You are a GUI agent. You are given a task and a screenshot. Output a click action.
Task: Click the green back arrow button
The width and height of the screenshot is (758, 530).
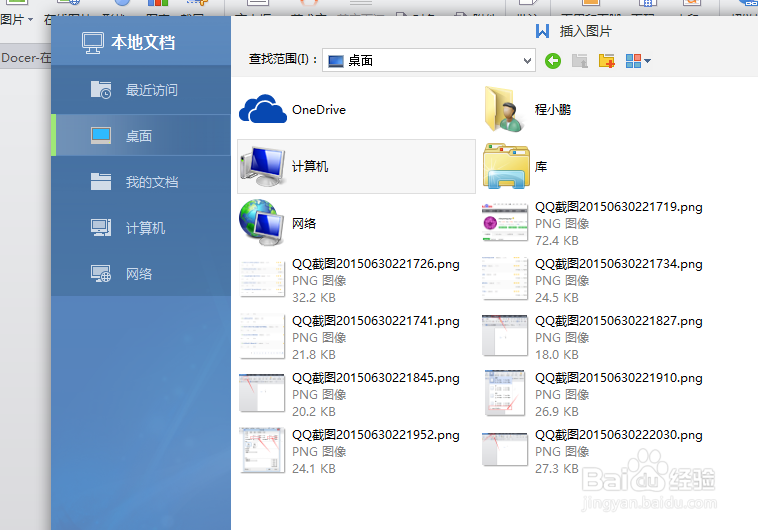pos(553,61)
